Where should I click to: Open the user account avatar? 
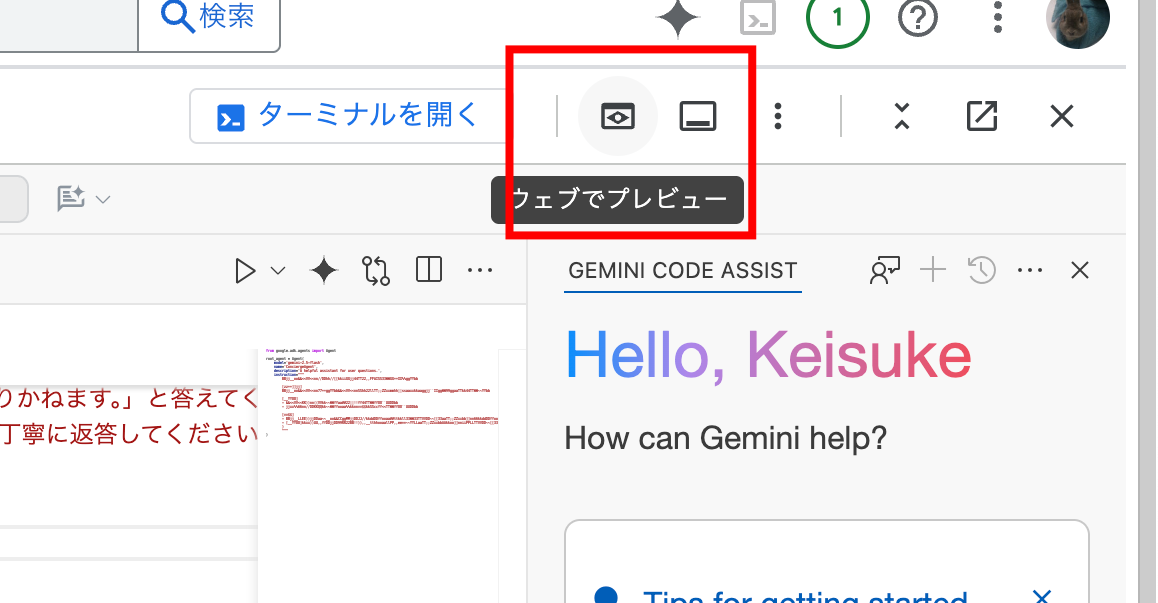pyautogui.click(x=1078, y=20)
